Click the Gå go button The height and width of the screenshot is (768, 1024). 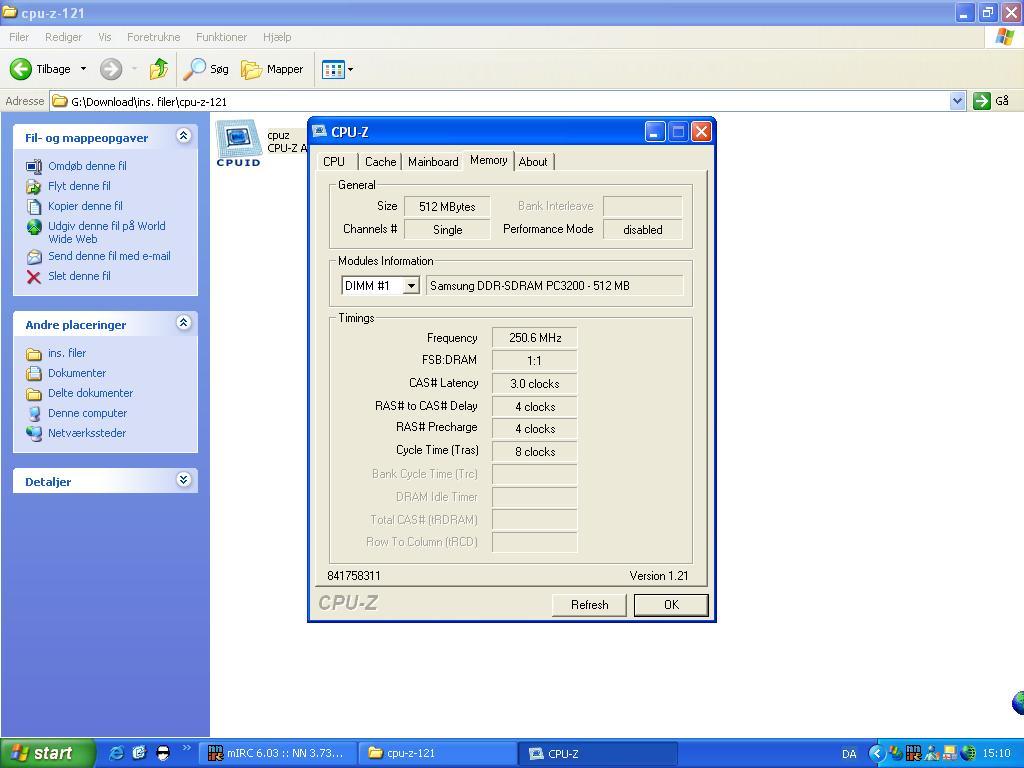(x=991, y=101)
